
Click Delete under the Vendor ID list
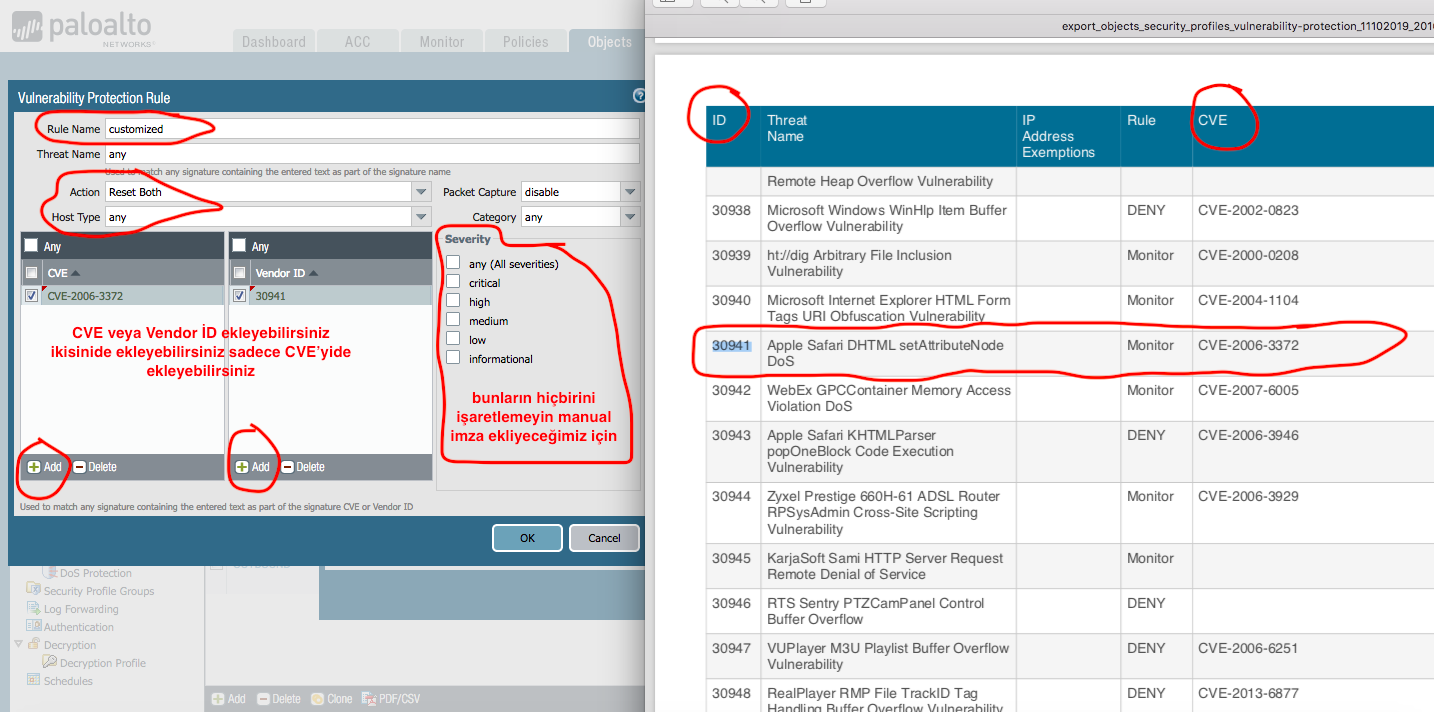click(303, 467)
